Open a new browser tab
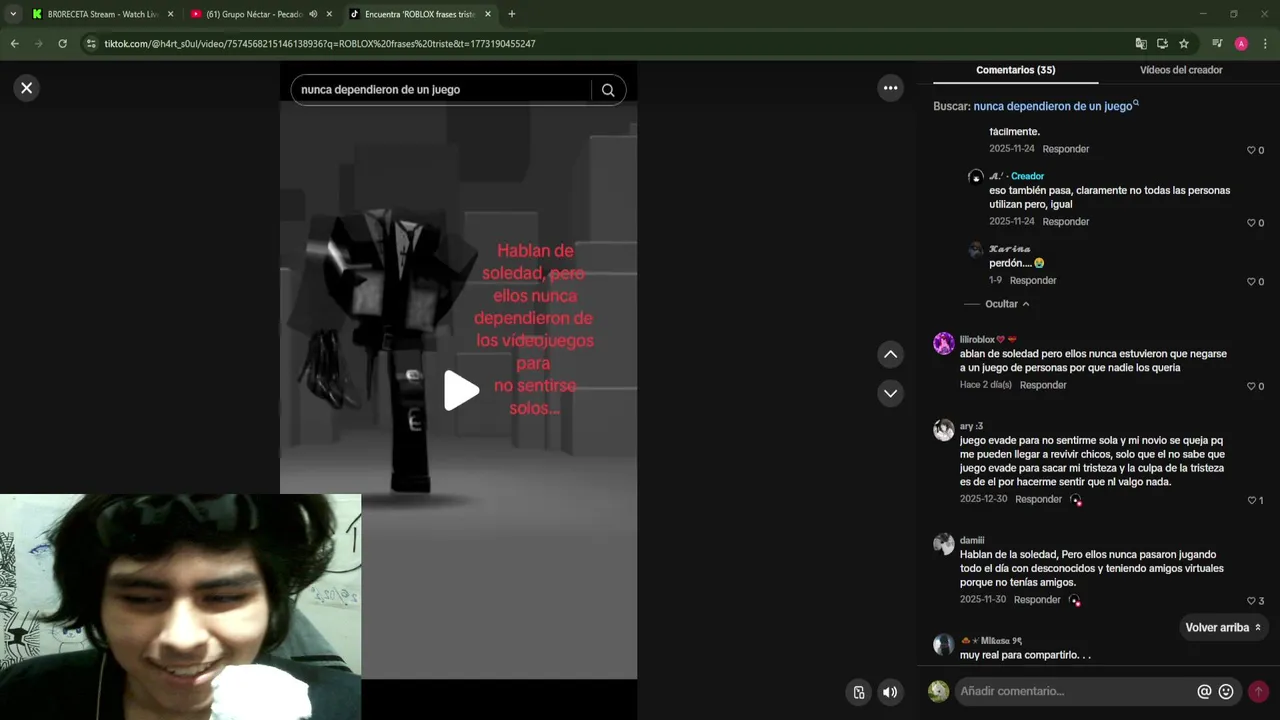This screenshot has height=720, width=1280. pos(512,14)
